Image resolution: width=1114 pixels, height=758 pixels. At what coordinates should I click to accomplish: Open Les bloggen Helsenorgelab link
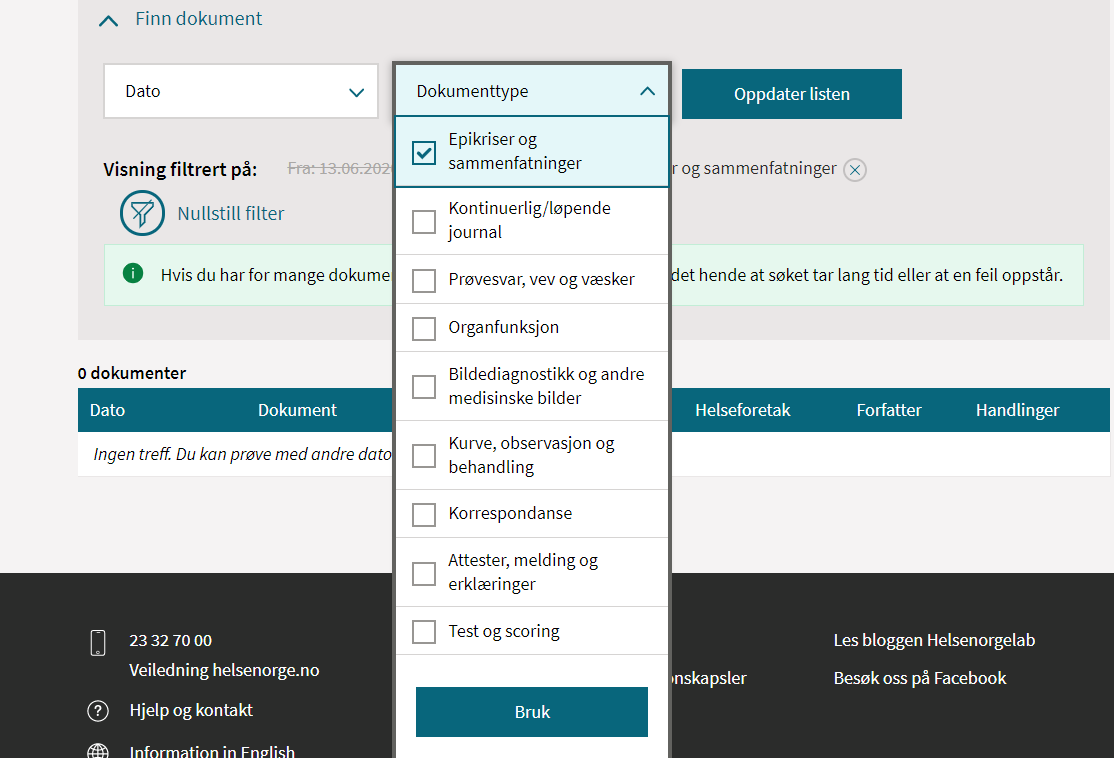934,640
